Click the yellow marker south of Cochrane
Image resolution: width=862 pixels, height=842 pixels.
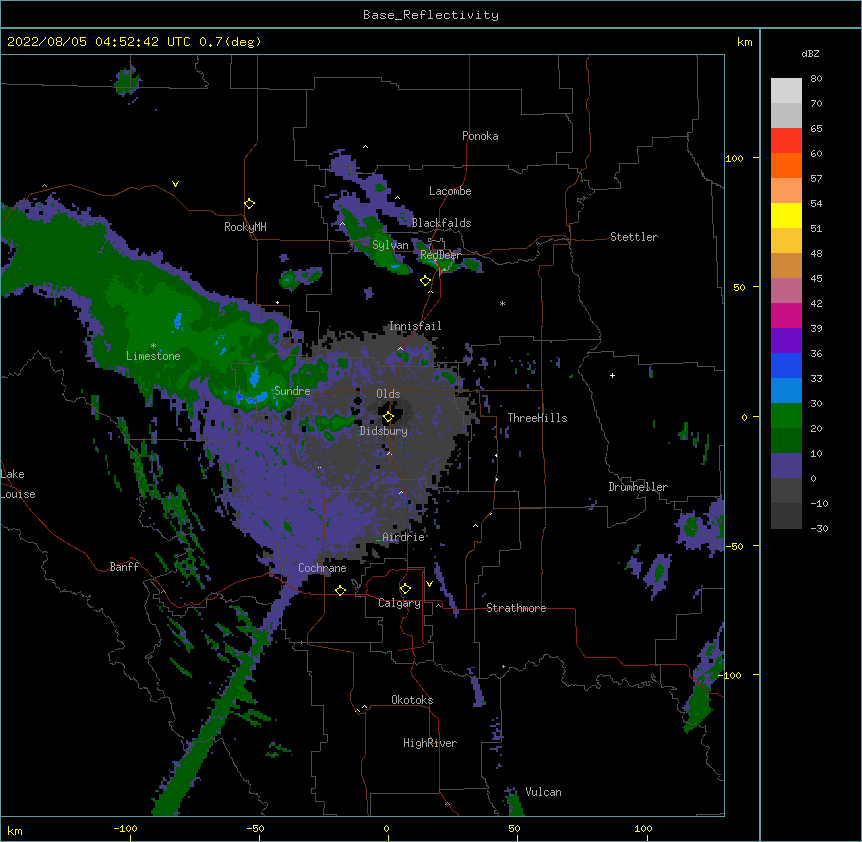pyautogui.click(x=340, y=590)
